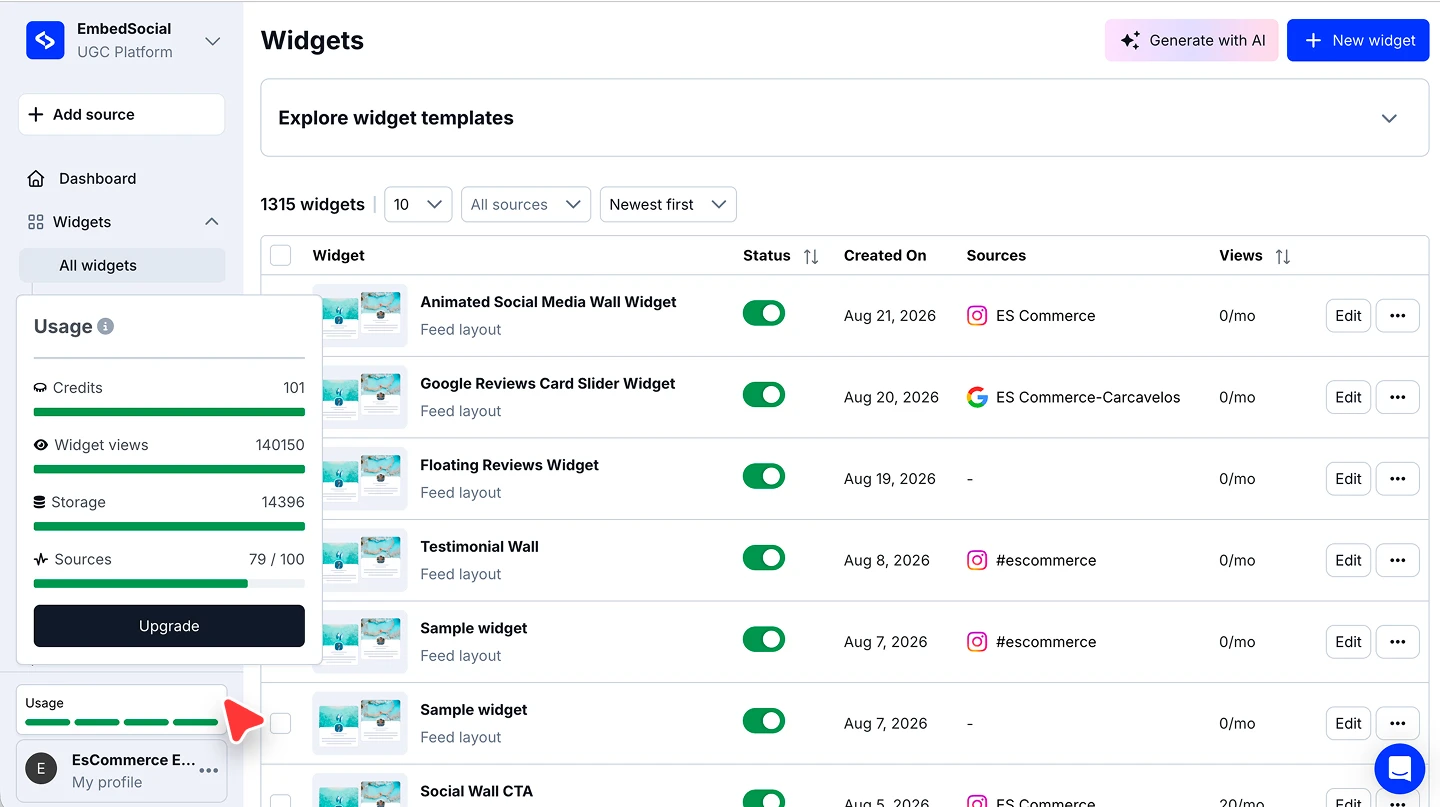
Task: Toggle Floating Reviews Widget status
Action: tap(764, 477)
